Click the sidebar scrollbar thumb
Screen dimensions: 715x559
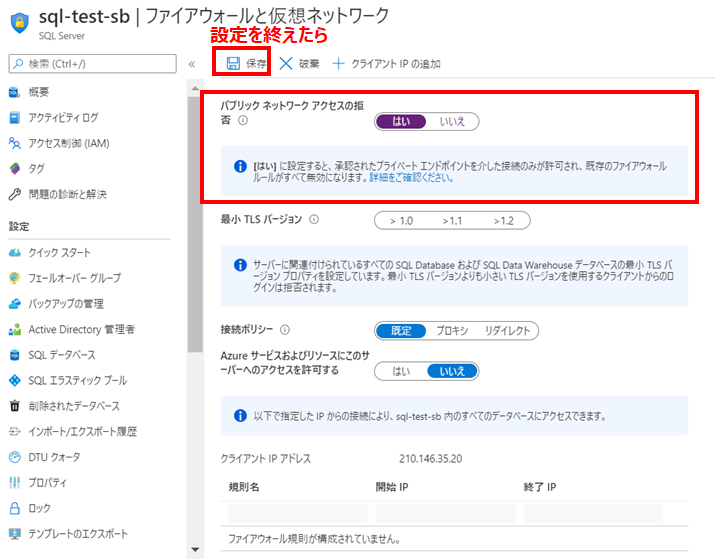click(195, 224)
